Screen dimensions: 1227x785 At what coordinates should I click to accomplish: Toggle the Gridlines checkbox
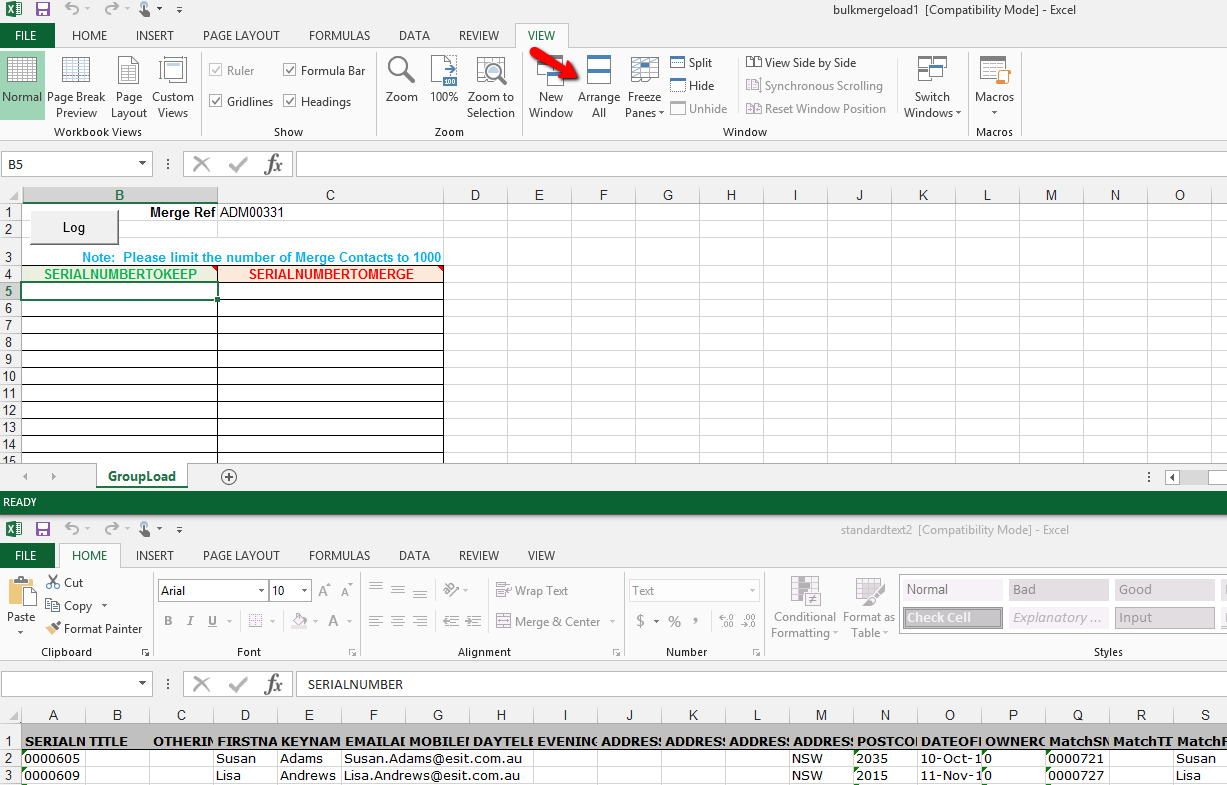(216, 102)
